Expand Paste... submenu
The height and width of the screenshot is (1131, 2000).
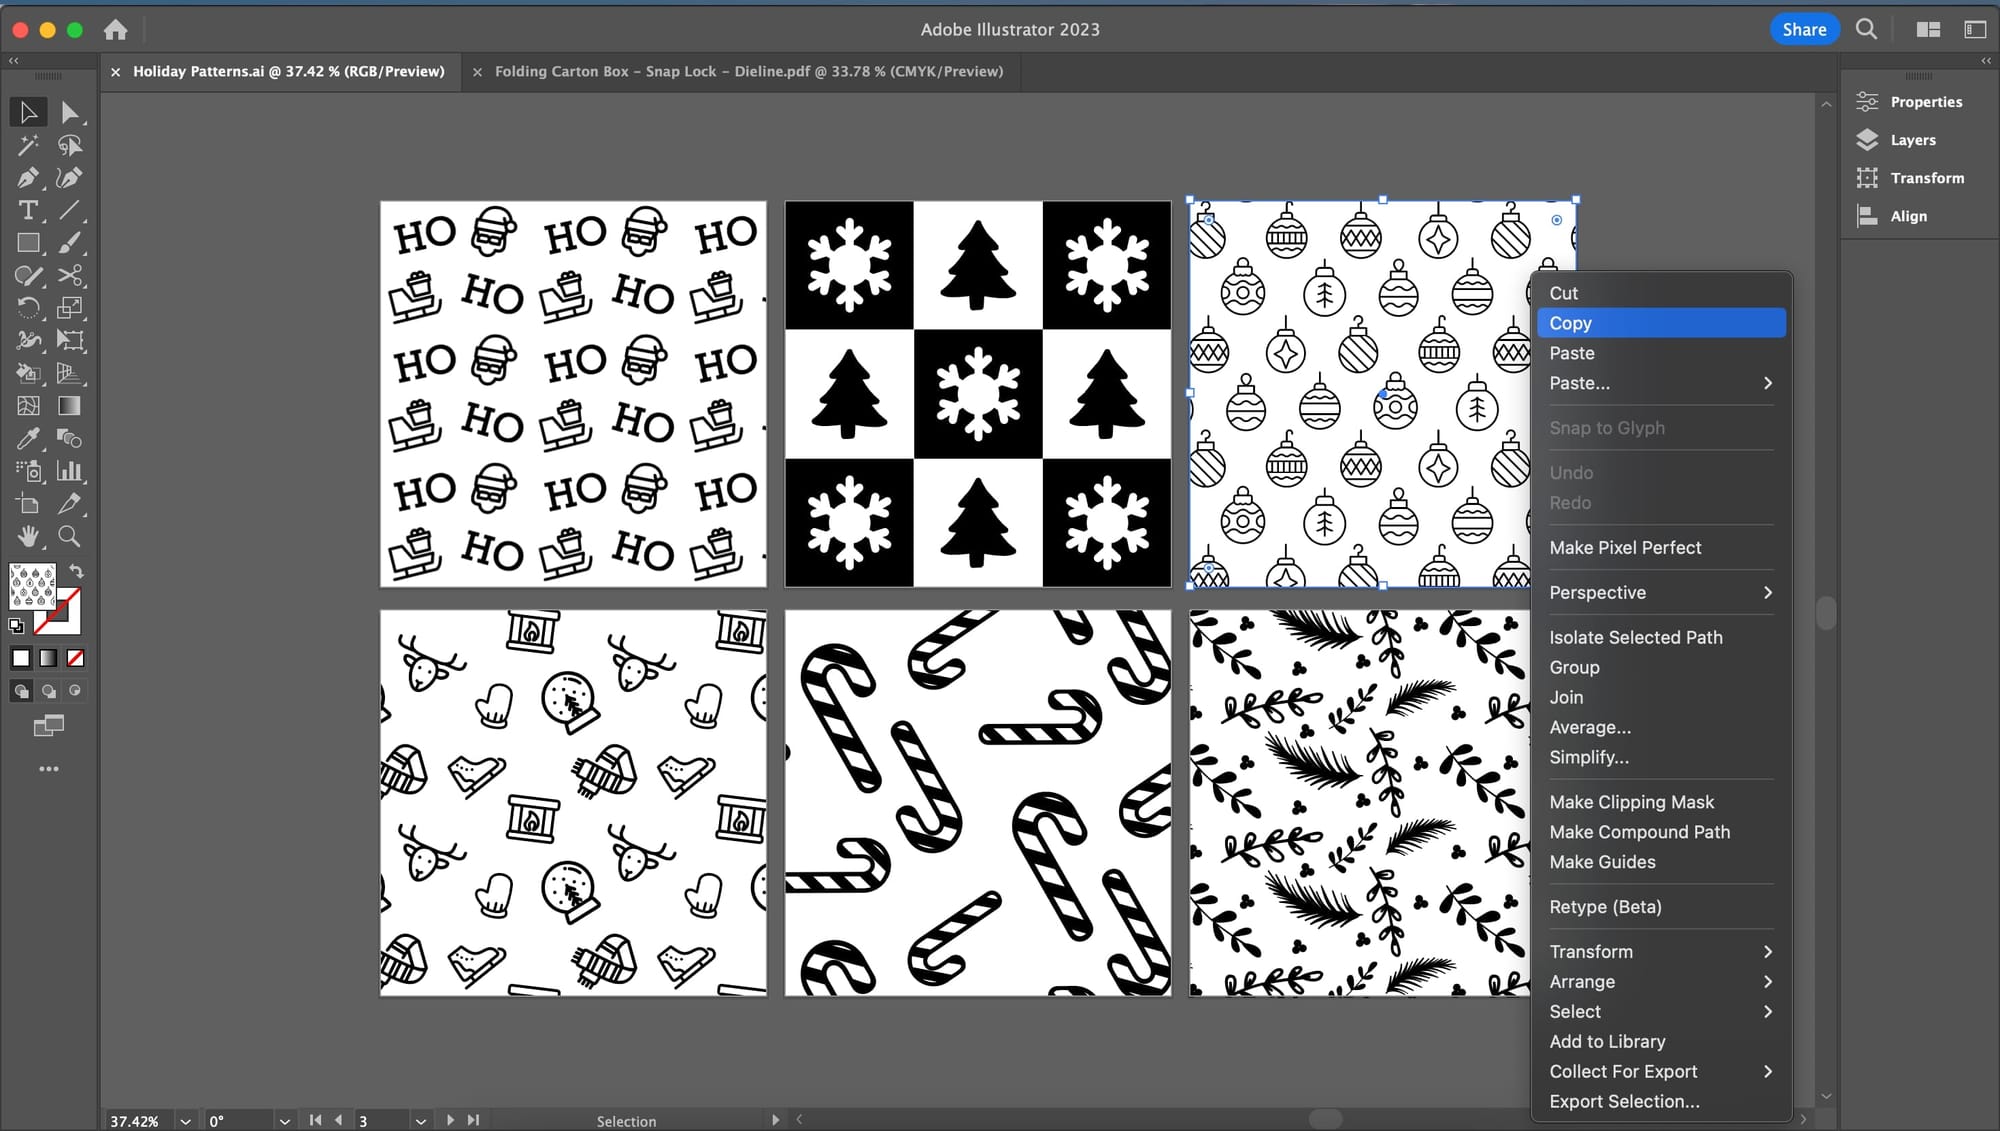(x=1661, y=383)
